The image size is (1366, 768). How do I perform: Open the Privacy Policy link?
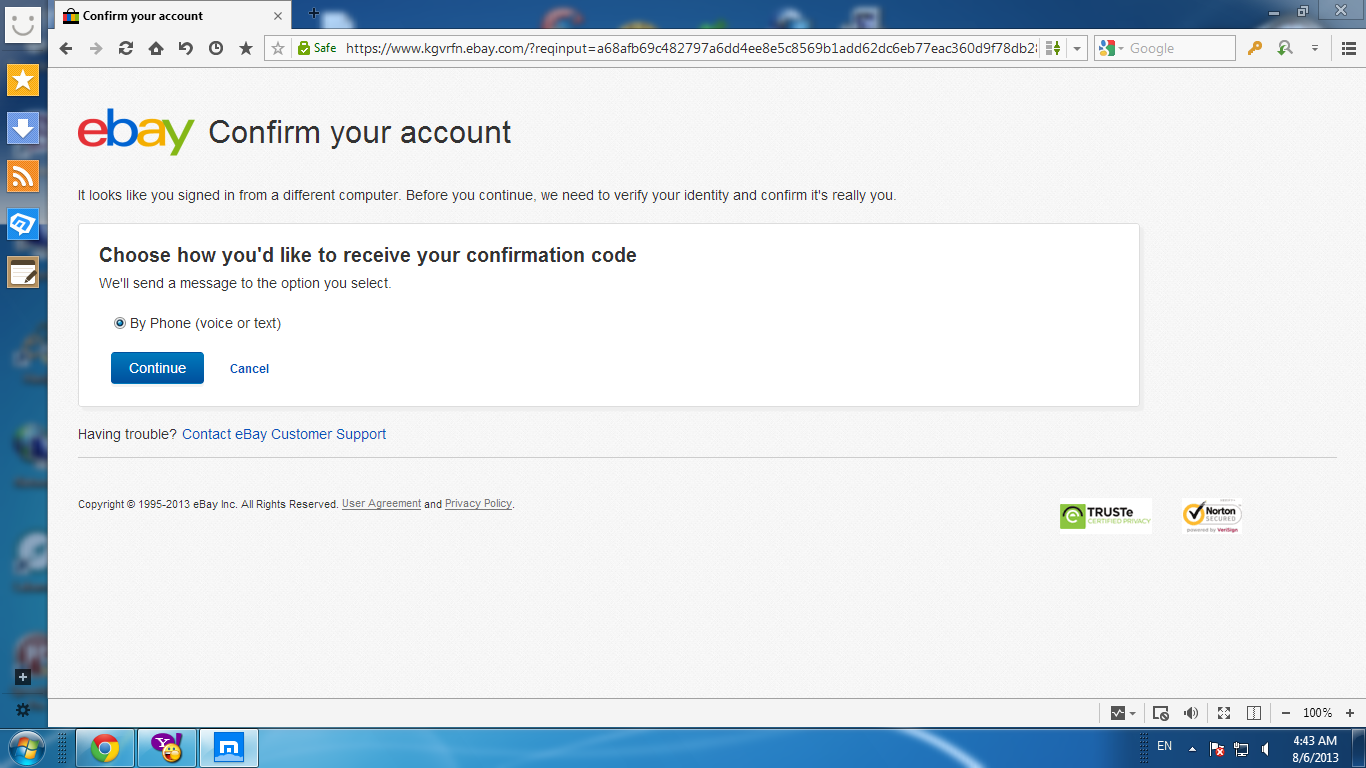click(x=478, y=504)
